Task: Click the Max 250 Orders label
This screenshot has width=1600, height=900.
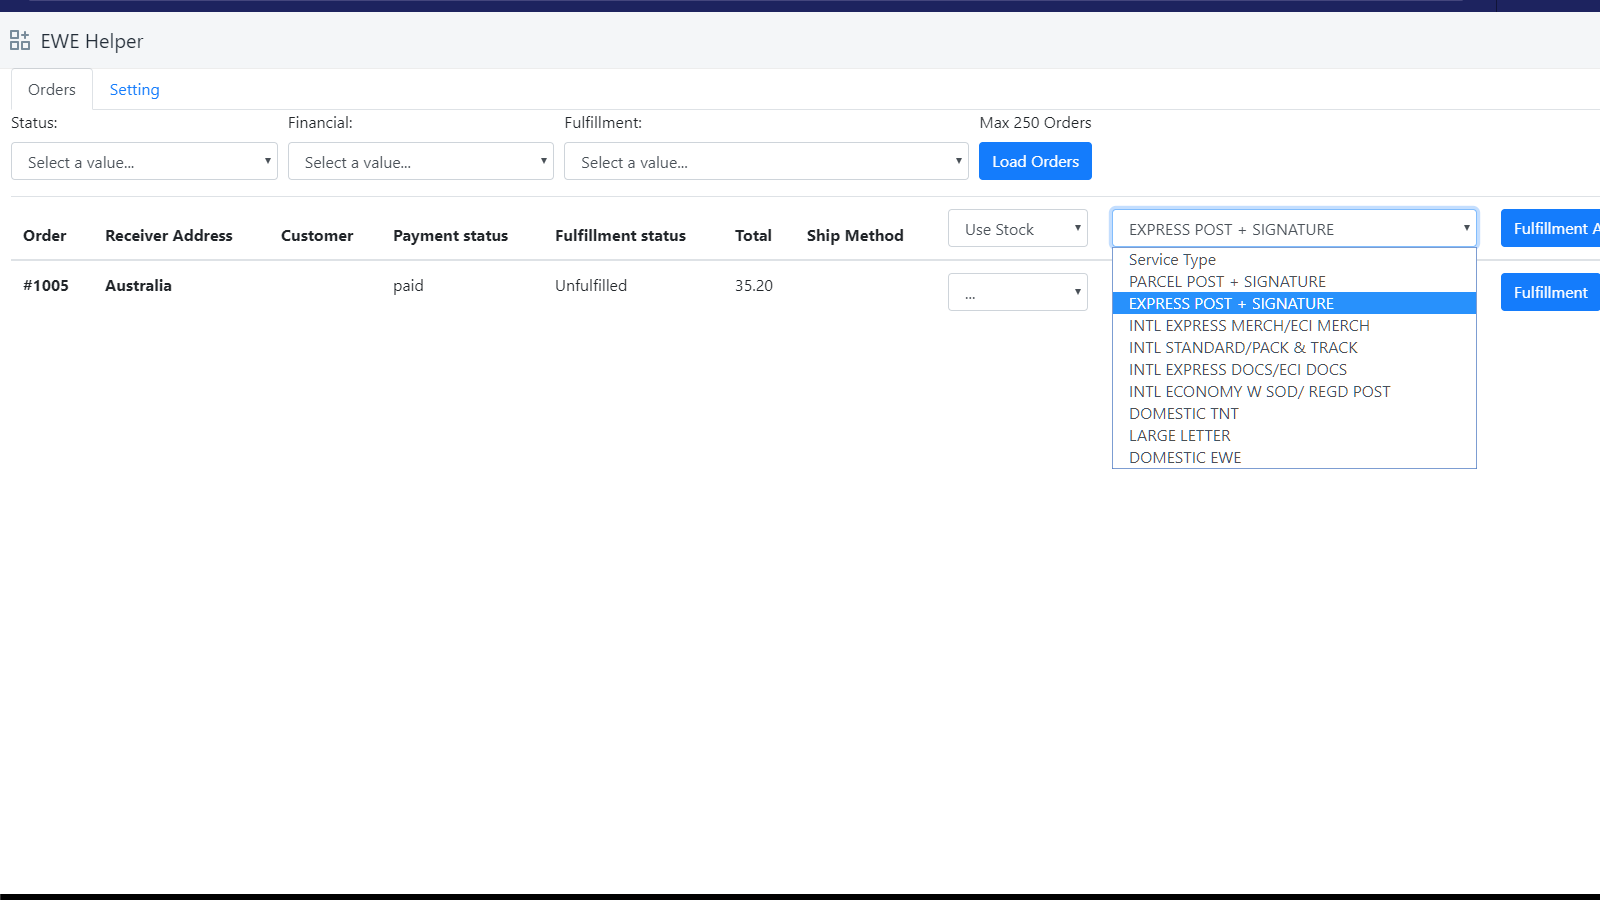Action: coord(1035,122)
